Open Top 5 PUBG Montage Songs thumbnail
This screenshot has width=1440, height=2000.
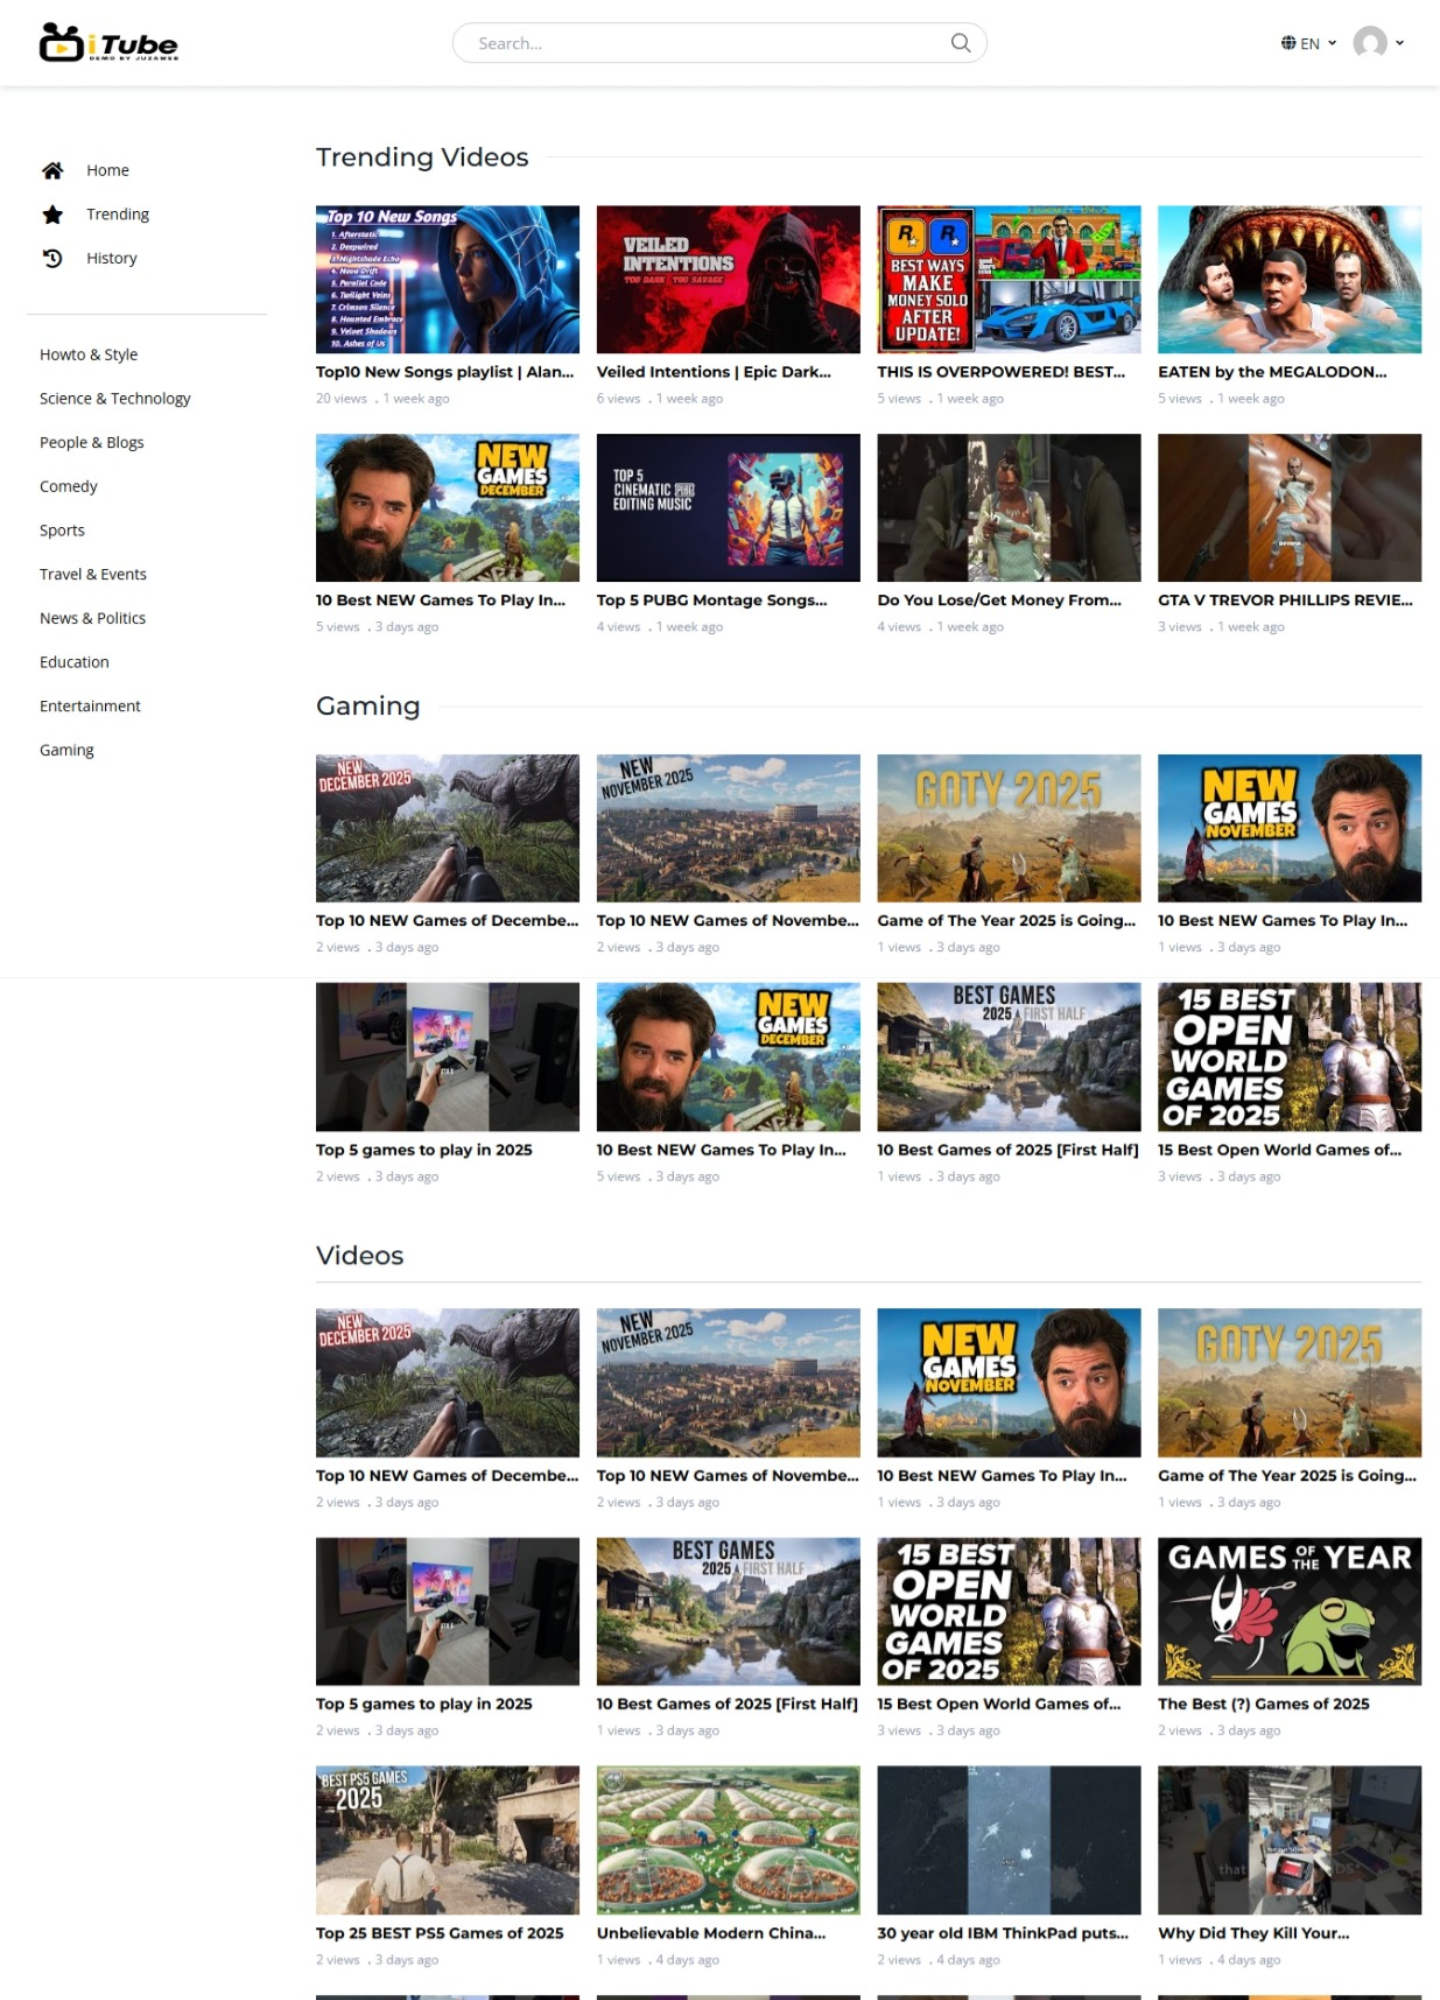tap(728, 507)
